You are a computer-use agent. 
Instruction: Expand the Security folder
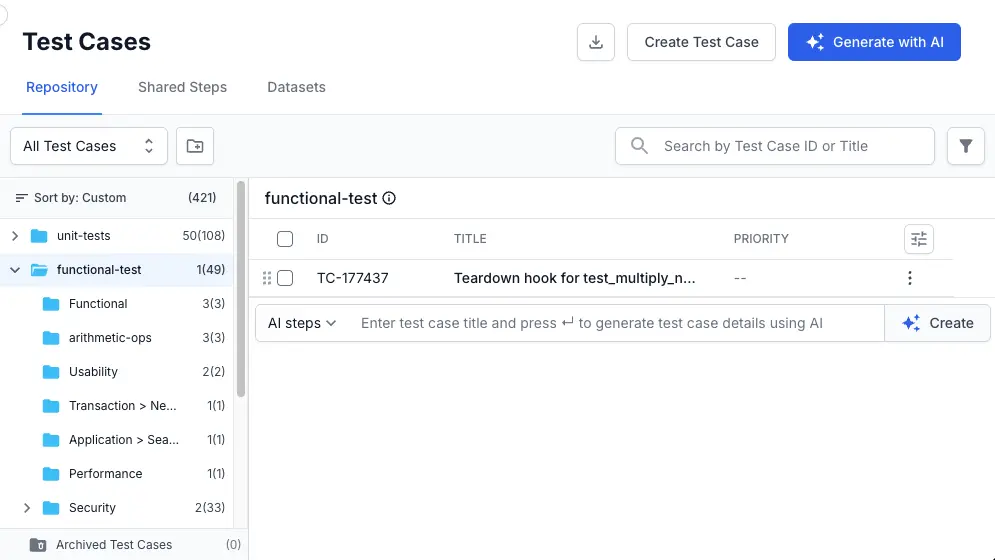(27, 508)
